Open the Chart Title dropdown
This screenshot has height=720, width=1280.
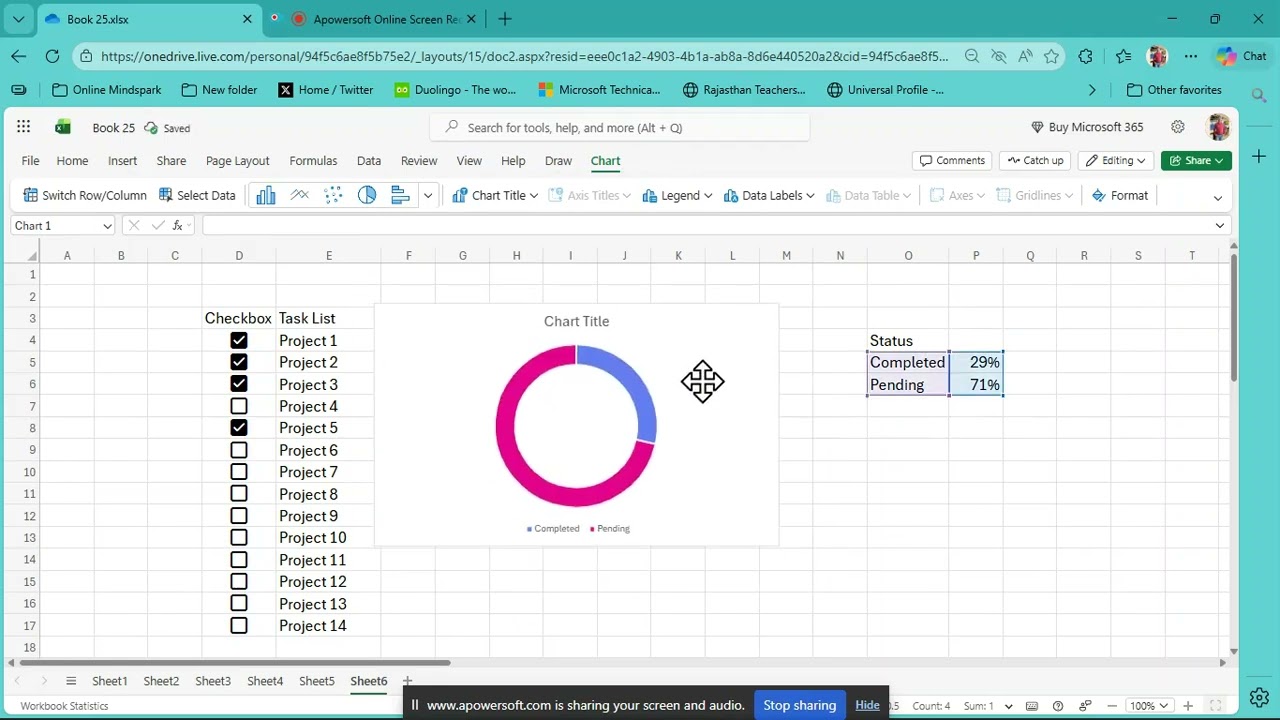coord(495,195)
